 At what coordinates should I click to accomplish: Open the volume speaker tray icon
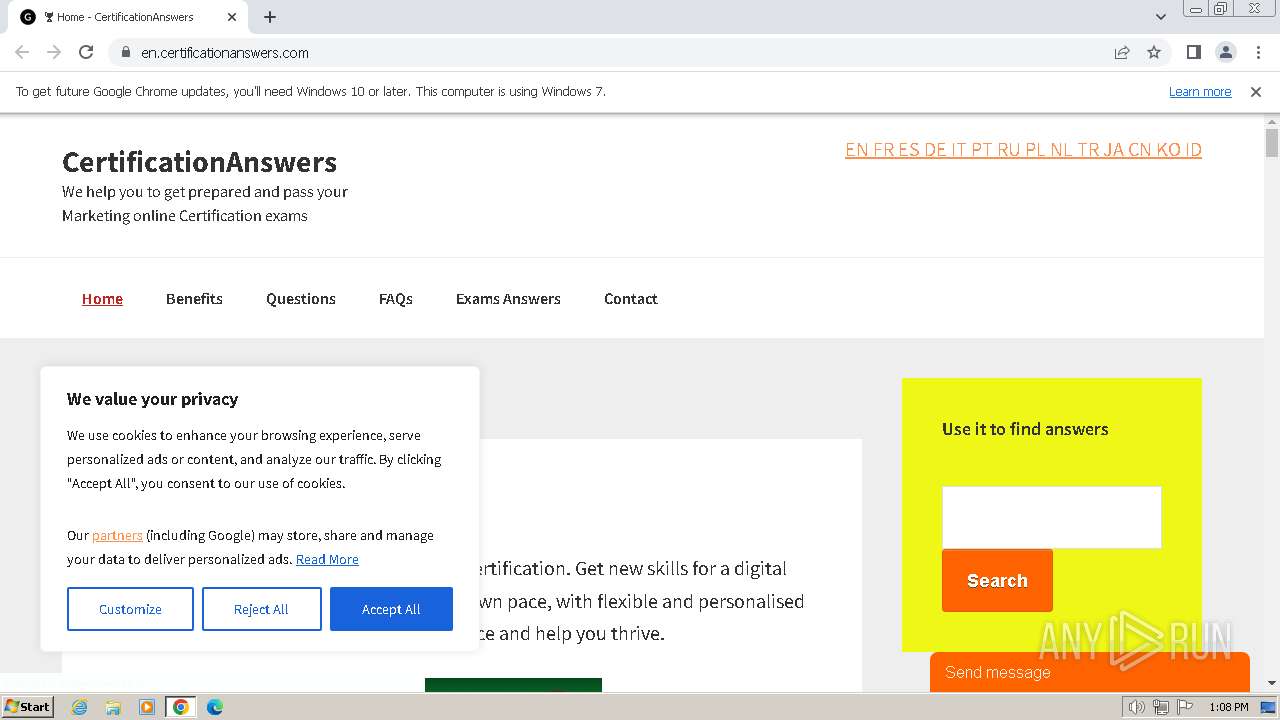[x=1137, y=707]
